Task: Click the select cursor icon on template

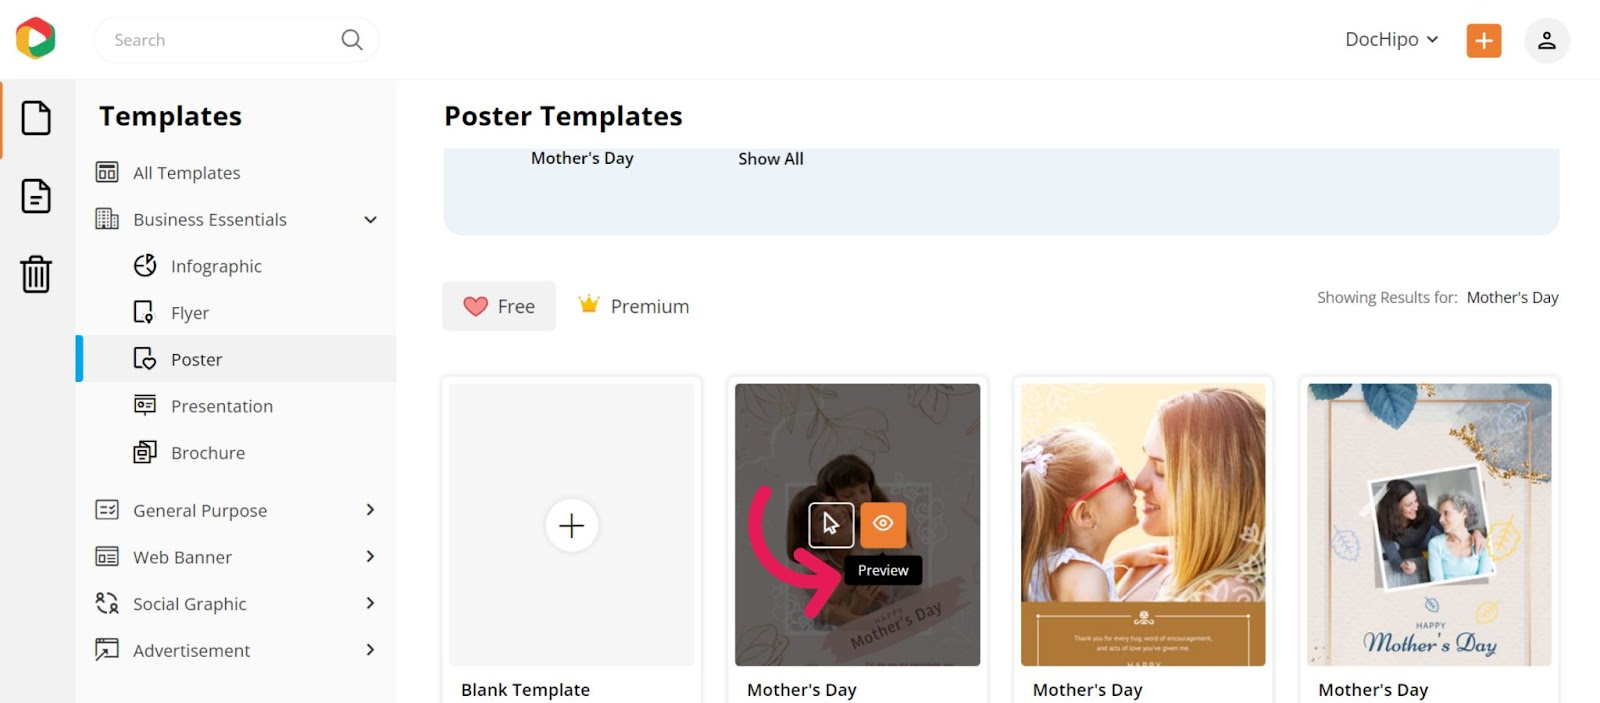Action: coord(831,524)
